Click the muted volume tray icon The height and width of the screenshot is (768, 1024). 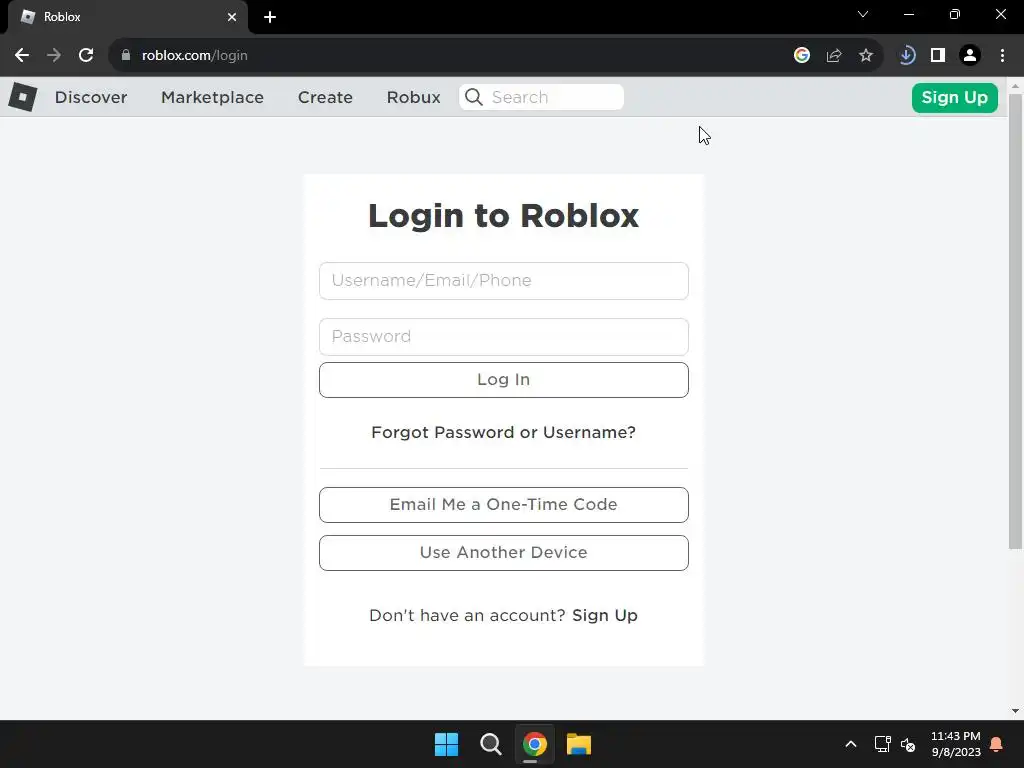pos(908,744)
